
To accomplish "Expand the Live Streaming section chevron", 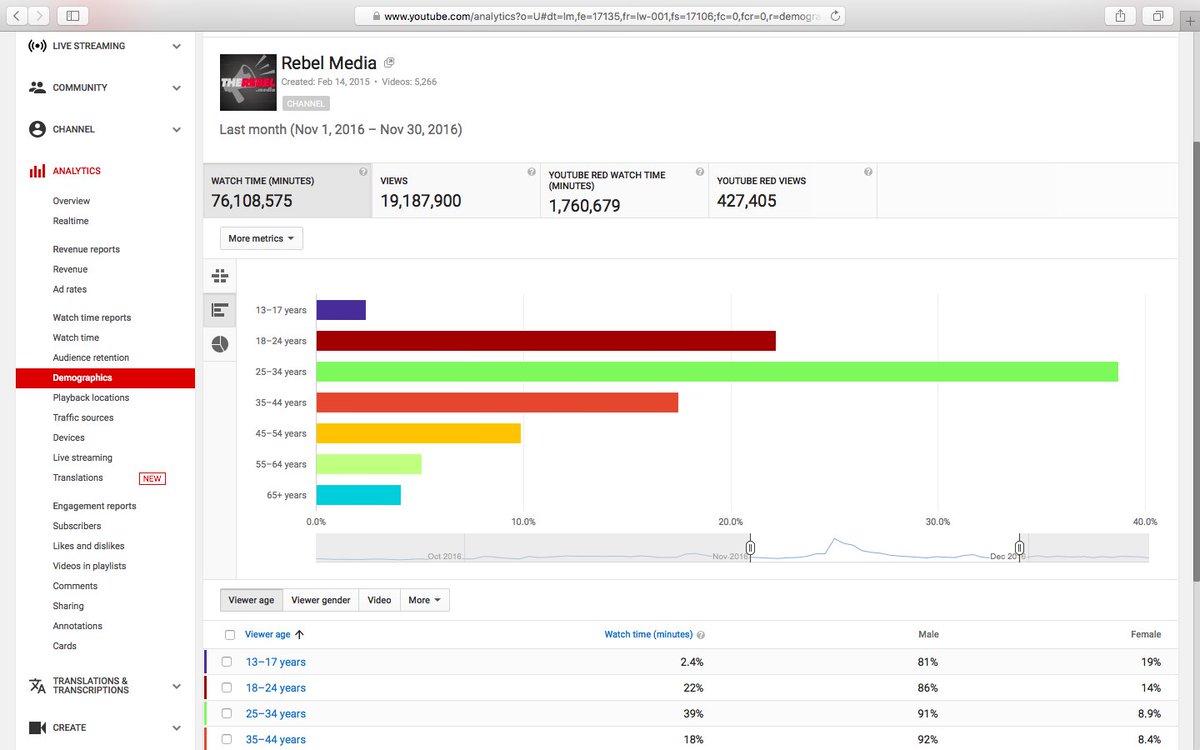I will point(176,46).
